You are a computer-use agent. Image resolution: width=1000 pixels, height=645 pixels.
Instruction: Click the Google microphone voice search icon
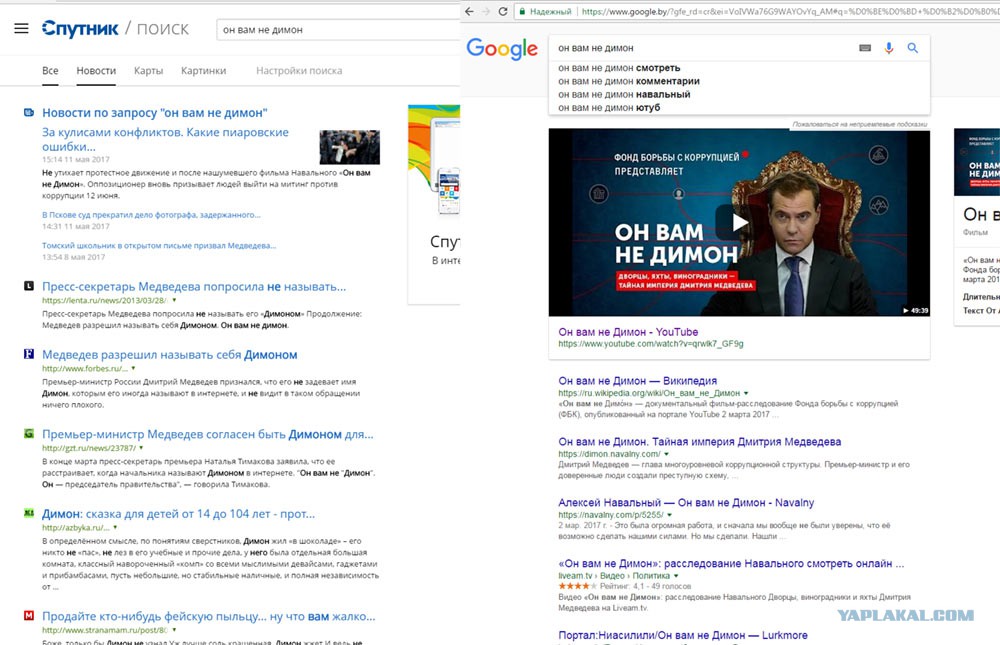[889, 48]
